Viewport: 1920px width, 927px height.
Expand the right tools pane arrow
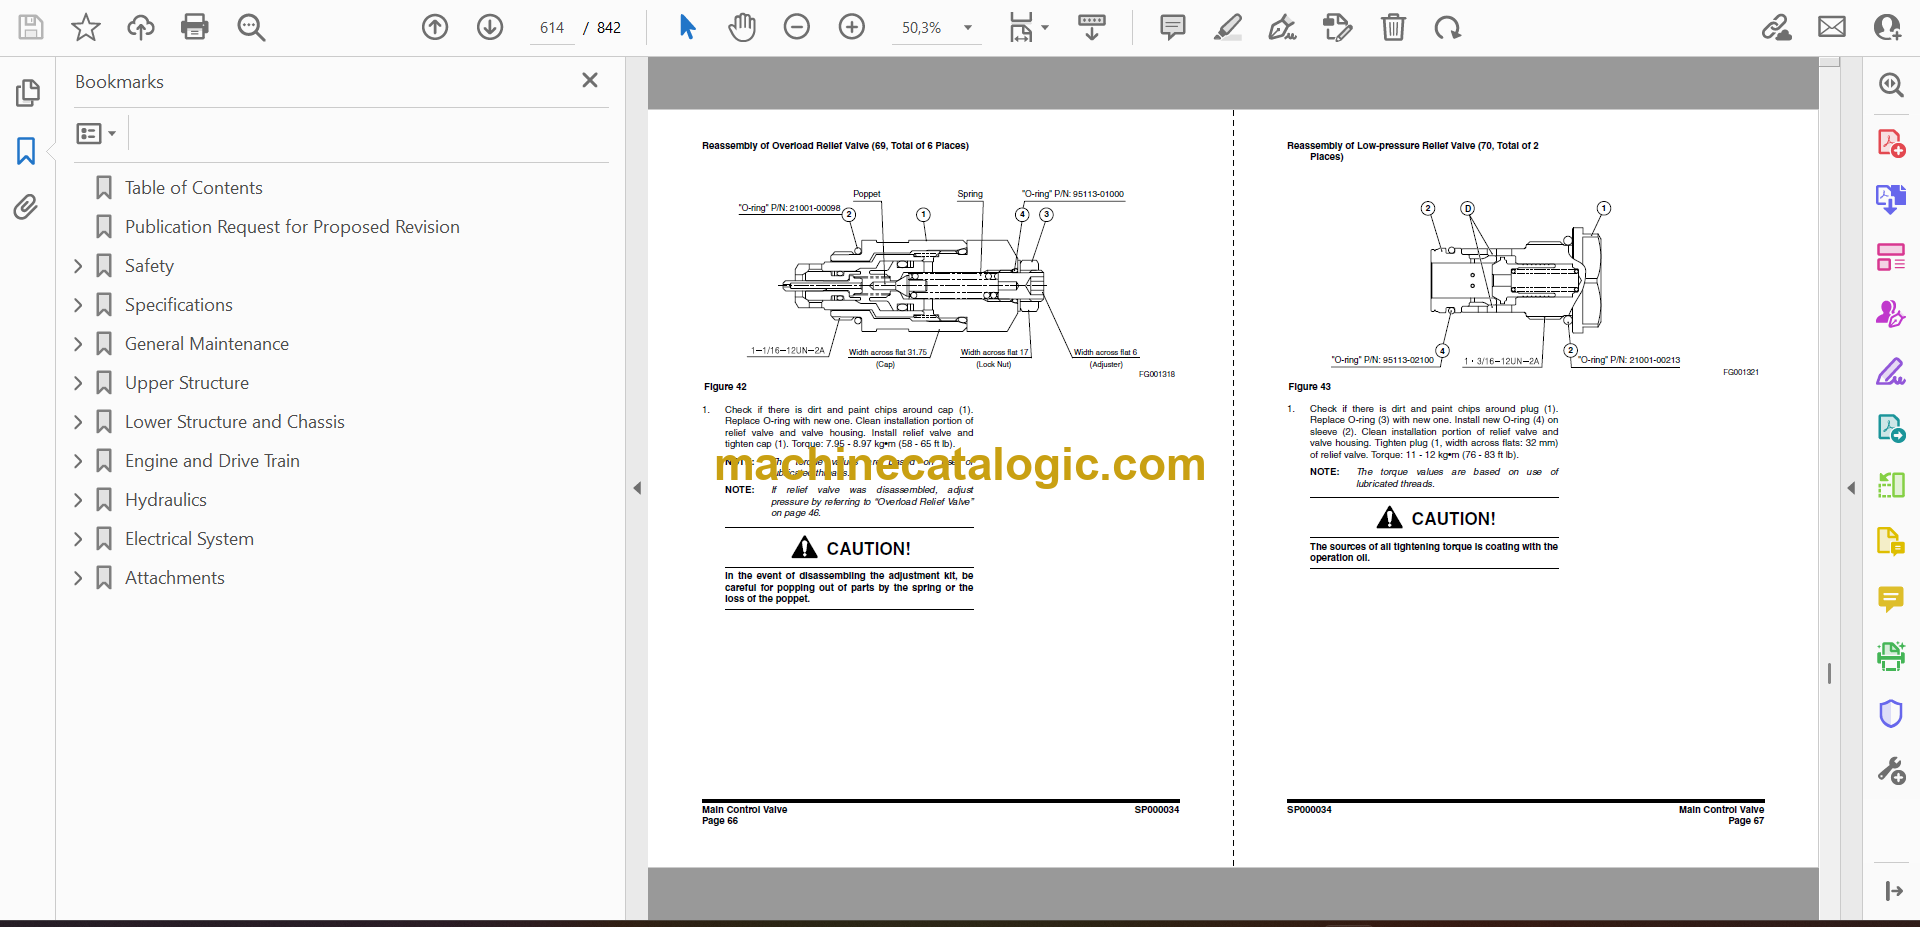pos(1851,488)
